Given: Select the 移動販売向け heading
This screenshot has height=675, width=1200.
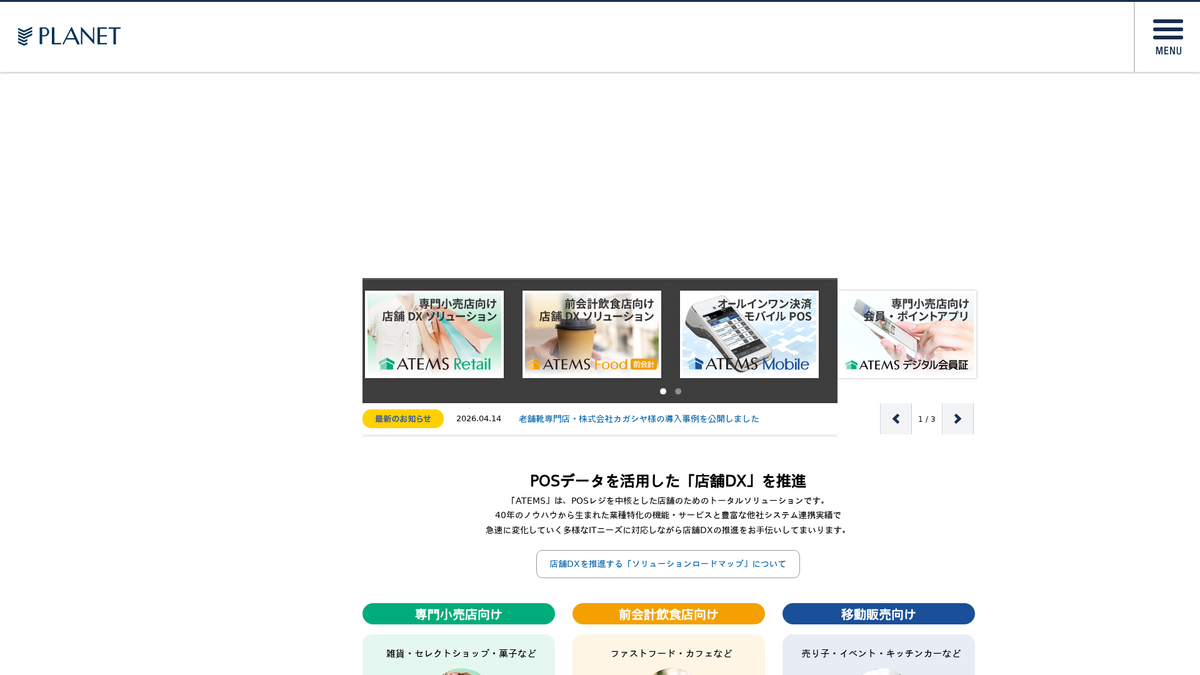Looking at the screenshot, I should (x=879, y=614).
